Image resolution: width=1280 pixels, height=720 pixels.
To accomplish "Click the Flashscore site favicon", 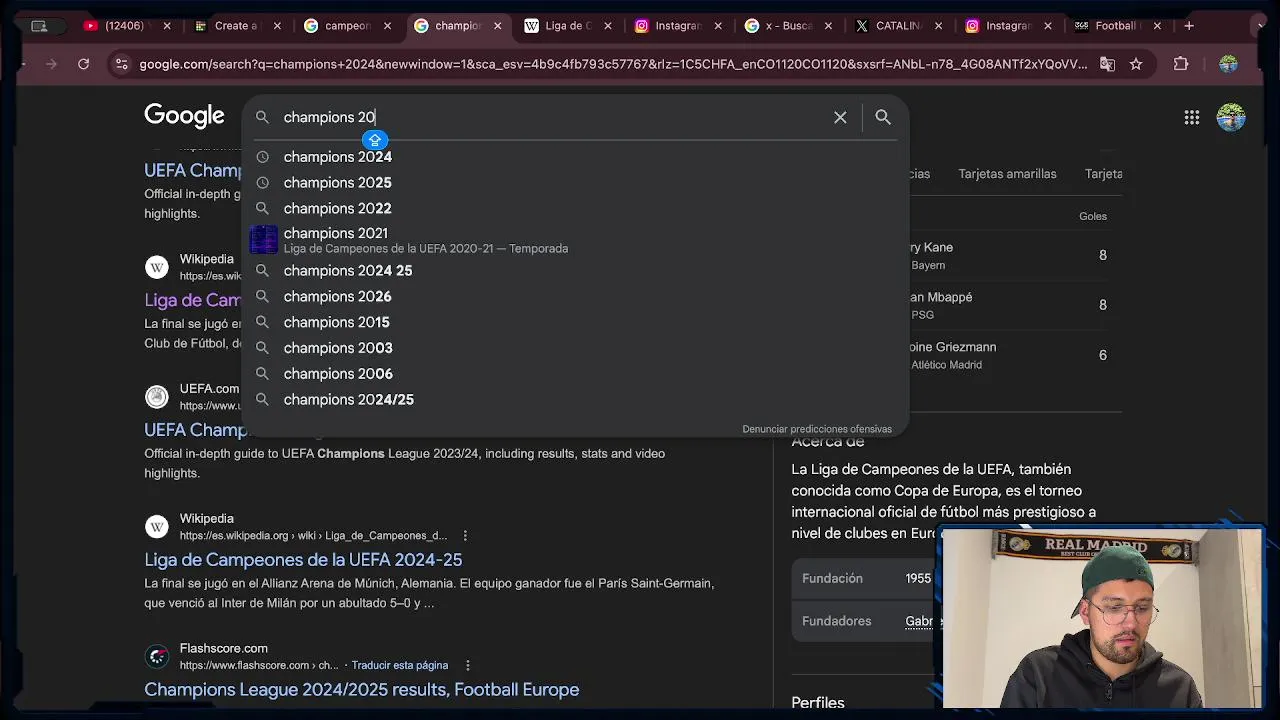I will pyautogui.click(x=157, y=656).
